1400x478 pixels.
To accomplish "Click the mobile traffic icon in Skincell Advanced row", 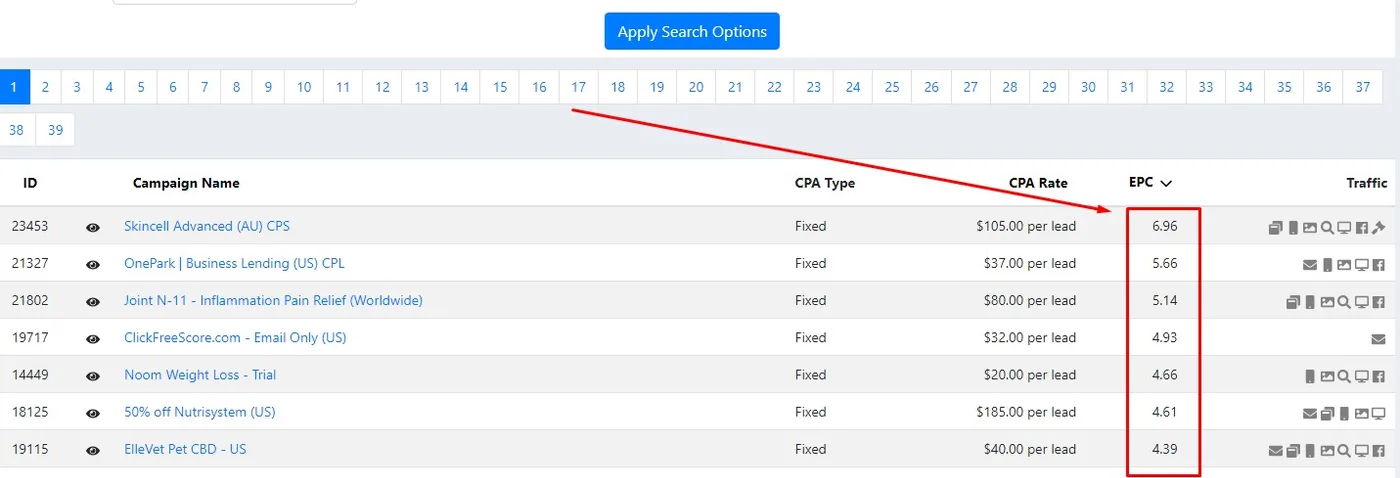I will pos(1293,227).
